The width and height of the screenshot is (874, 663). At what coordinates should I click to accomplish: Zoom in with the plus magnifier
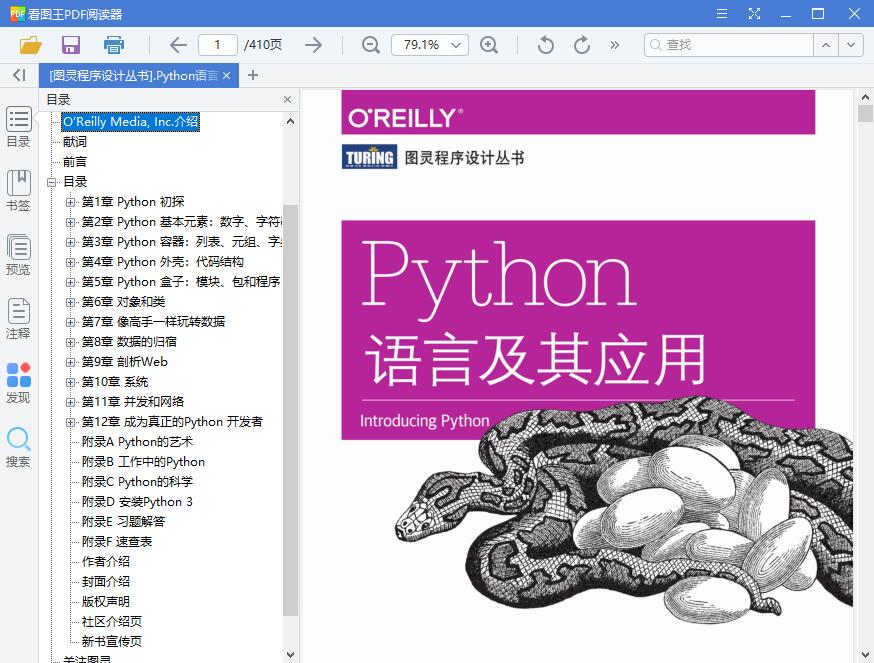(489, 45)
